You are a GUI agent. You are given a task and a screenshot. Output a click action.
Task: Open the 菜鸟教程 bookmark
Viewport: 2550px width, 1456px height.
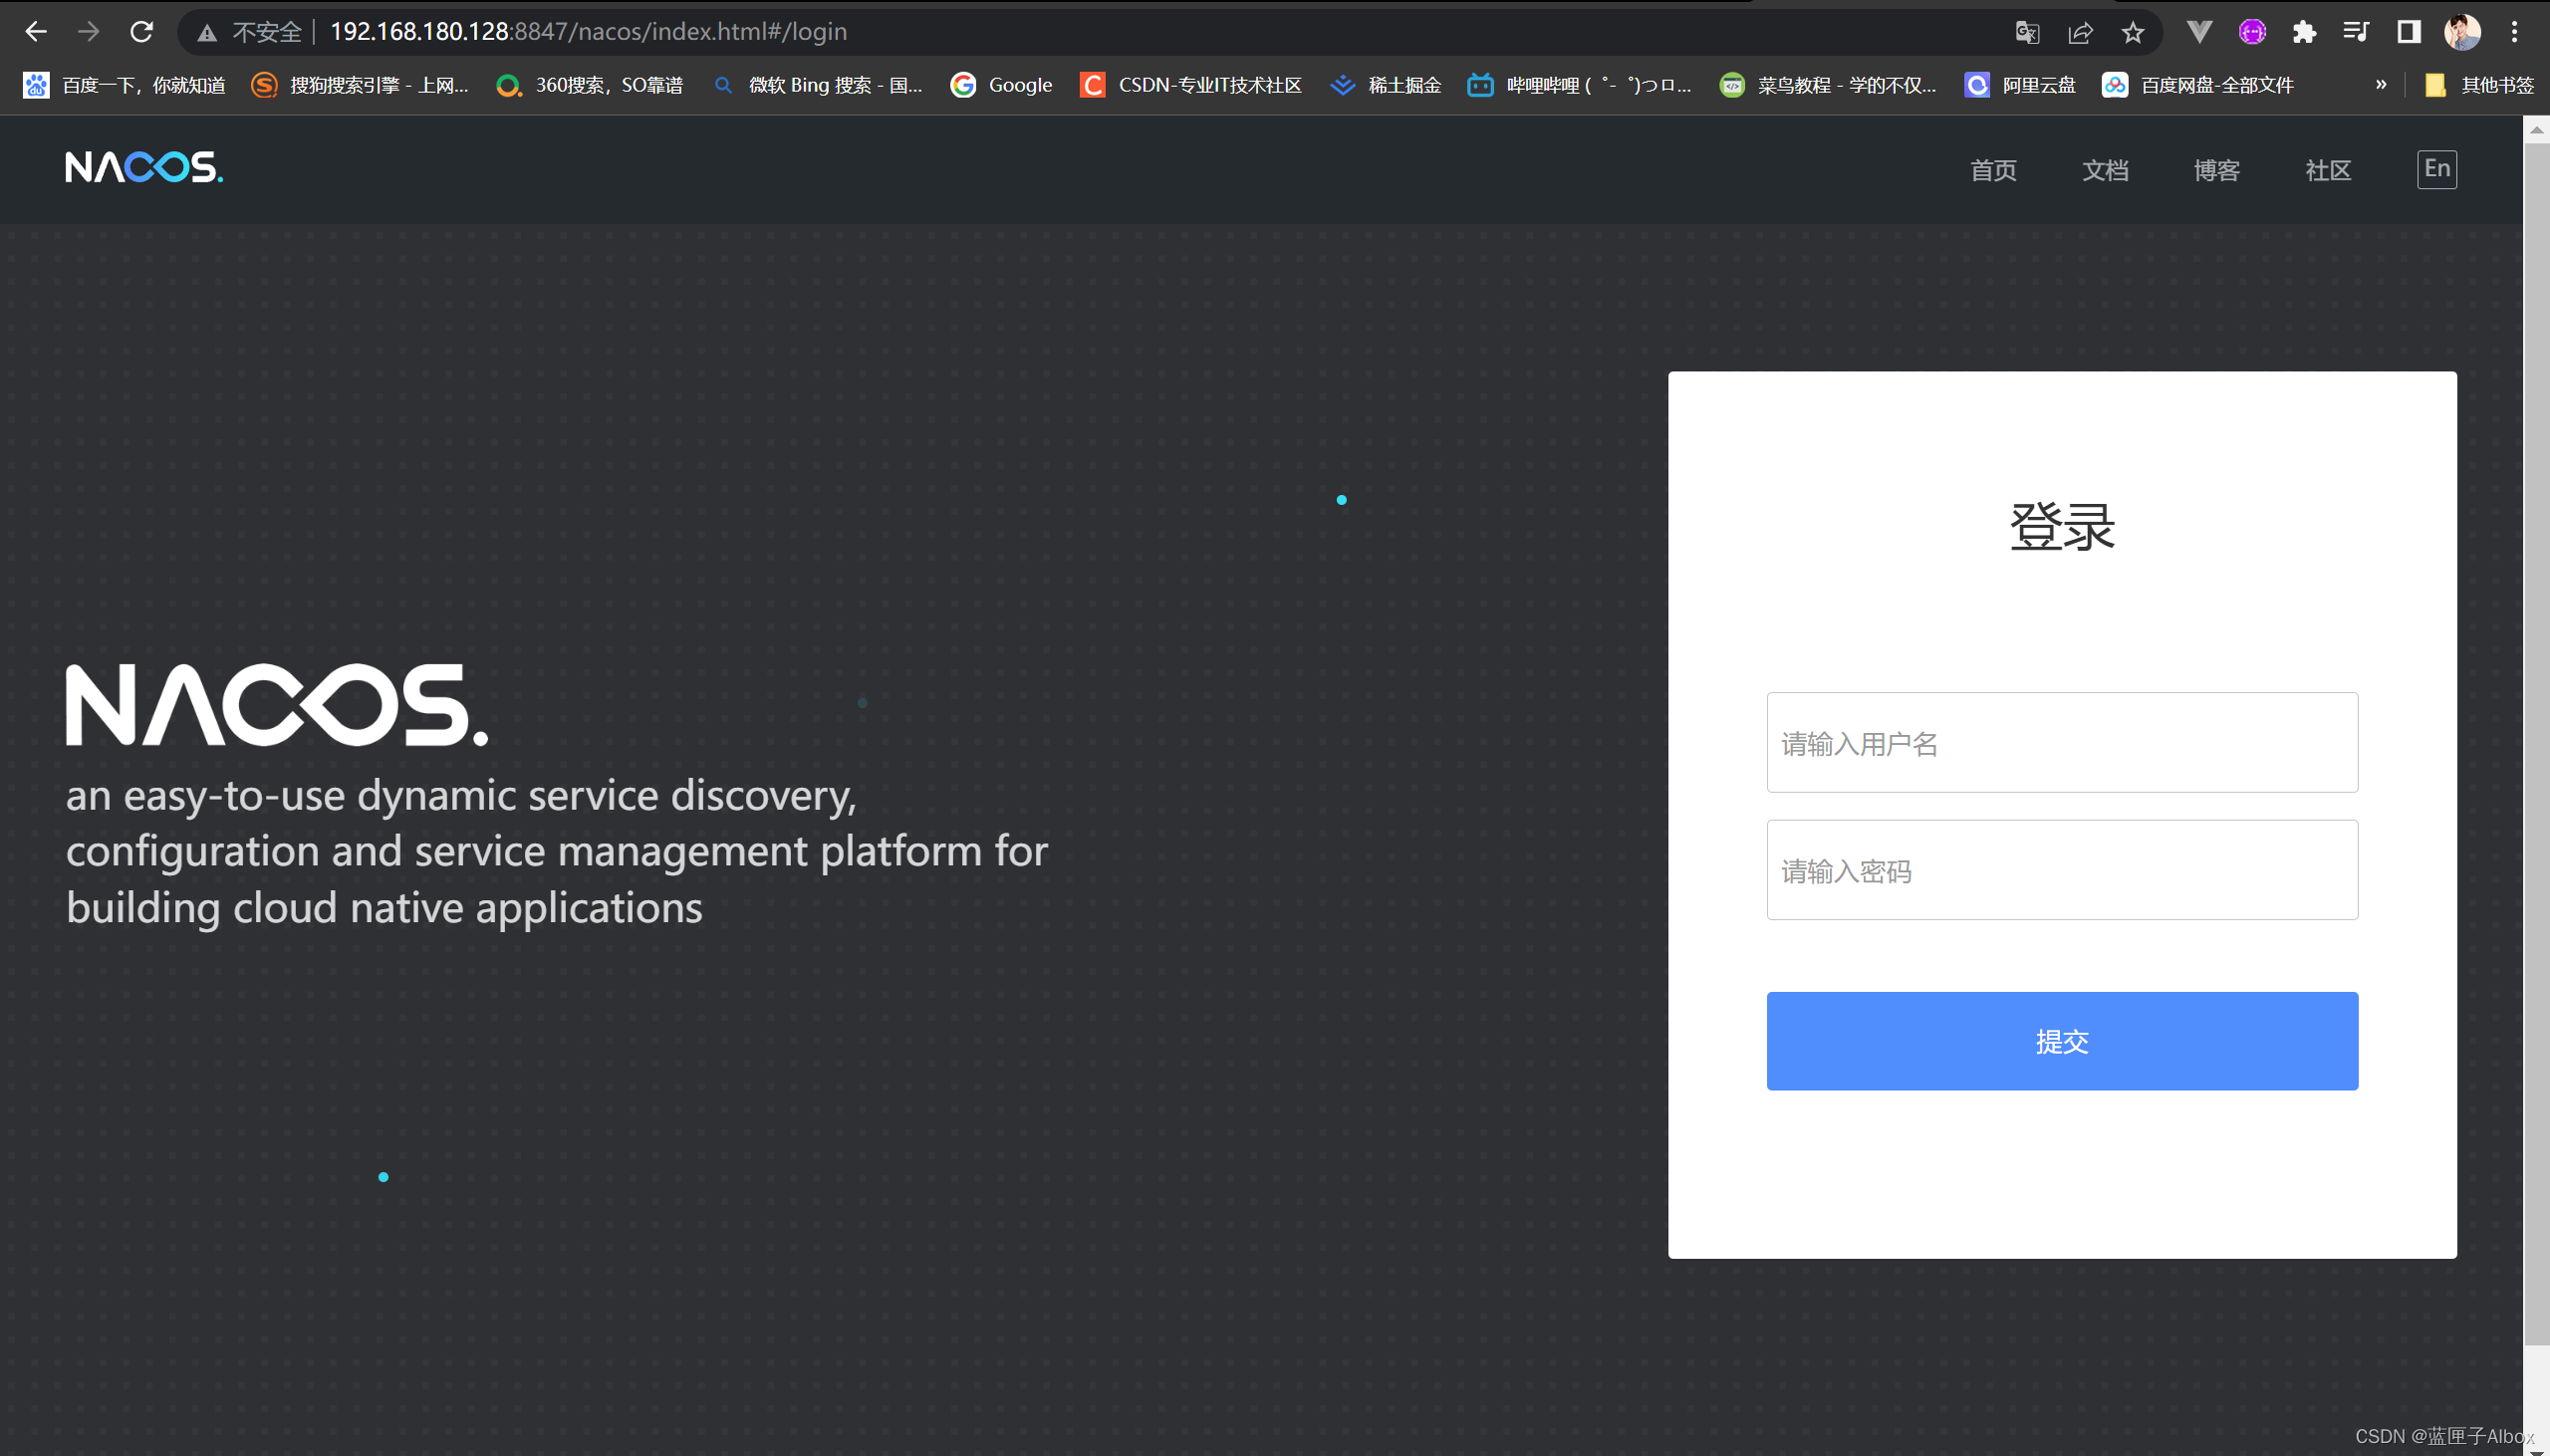tap(1828, 85)
